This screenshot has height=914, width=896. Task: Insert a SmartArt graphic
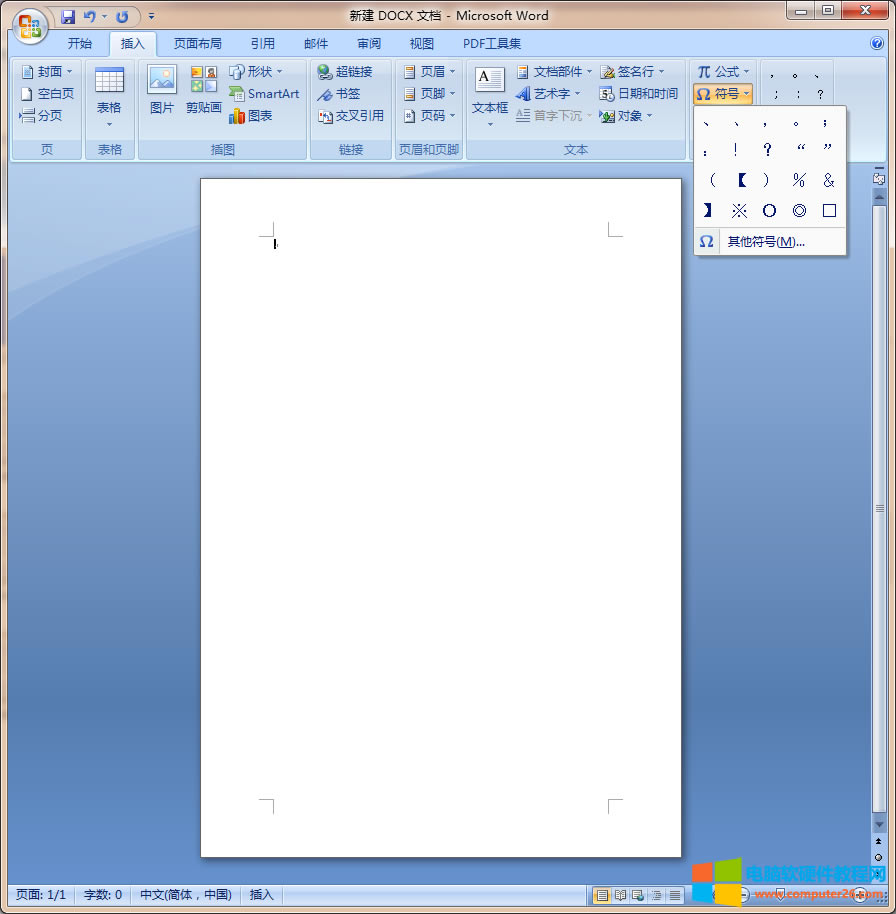[x=264, y=94]
